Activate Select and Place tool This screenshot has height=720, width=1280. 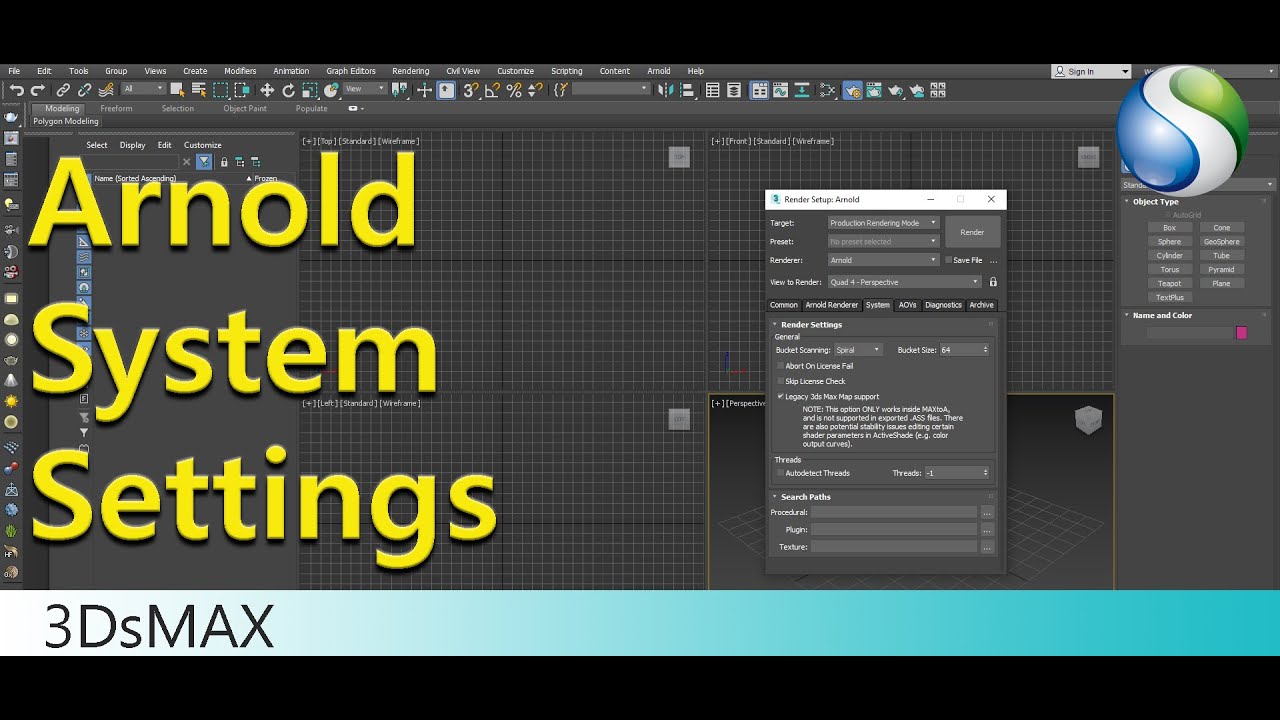point(331,90)
